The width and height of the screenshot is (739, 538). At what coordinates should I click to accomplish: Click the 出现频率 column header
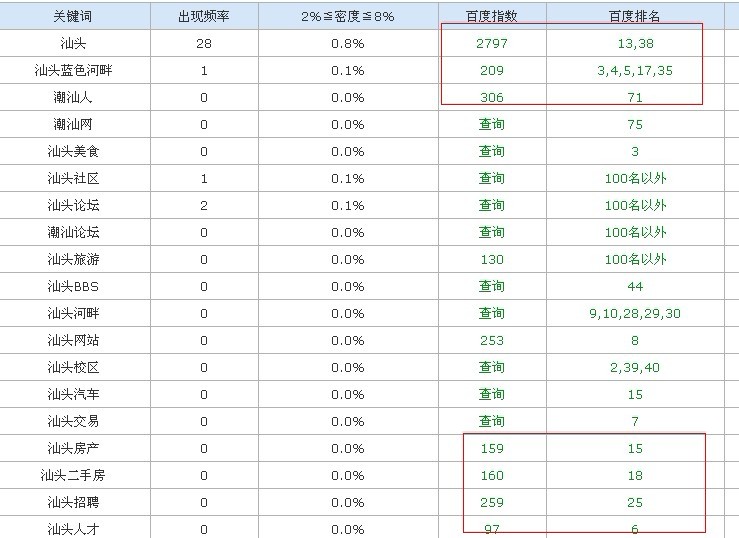204,16
